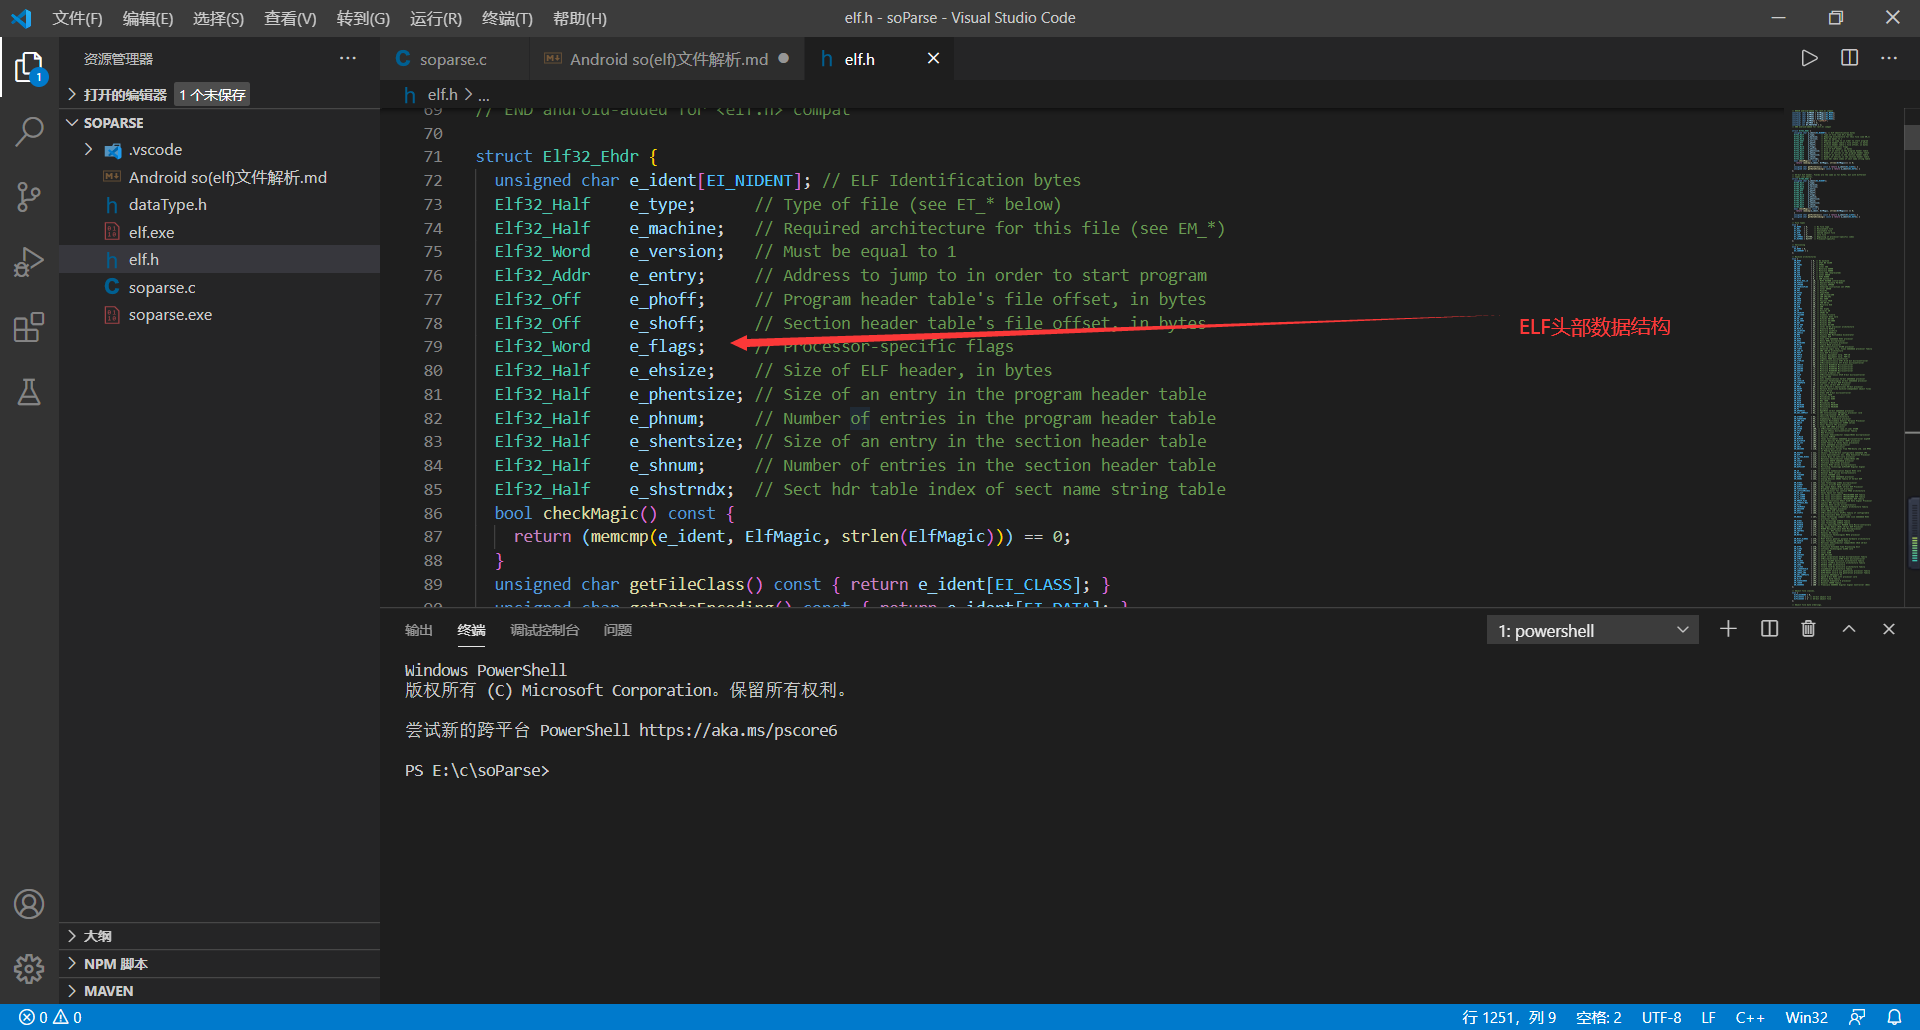Screen dimensions: 1920x1030
Task: Kill terminal with trash icon
Action: pos(1808,629)
